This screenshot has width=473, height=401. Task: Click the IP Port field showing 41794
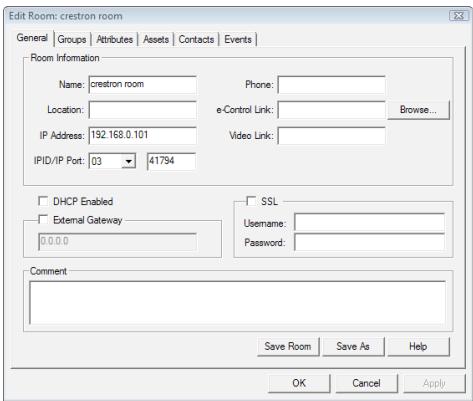[171, 161]
